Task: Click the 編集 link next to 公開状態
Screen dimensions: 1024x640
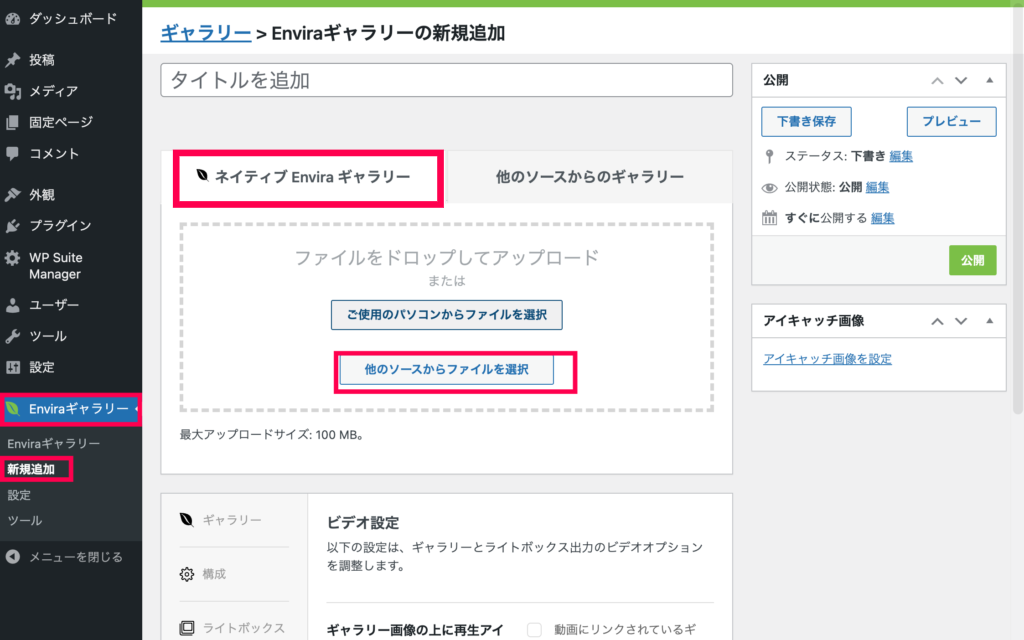Action: (877, 187)
